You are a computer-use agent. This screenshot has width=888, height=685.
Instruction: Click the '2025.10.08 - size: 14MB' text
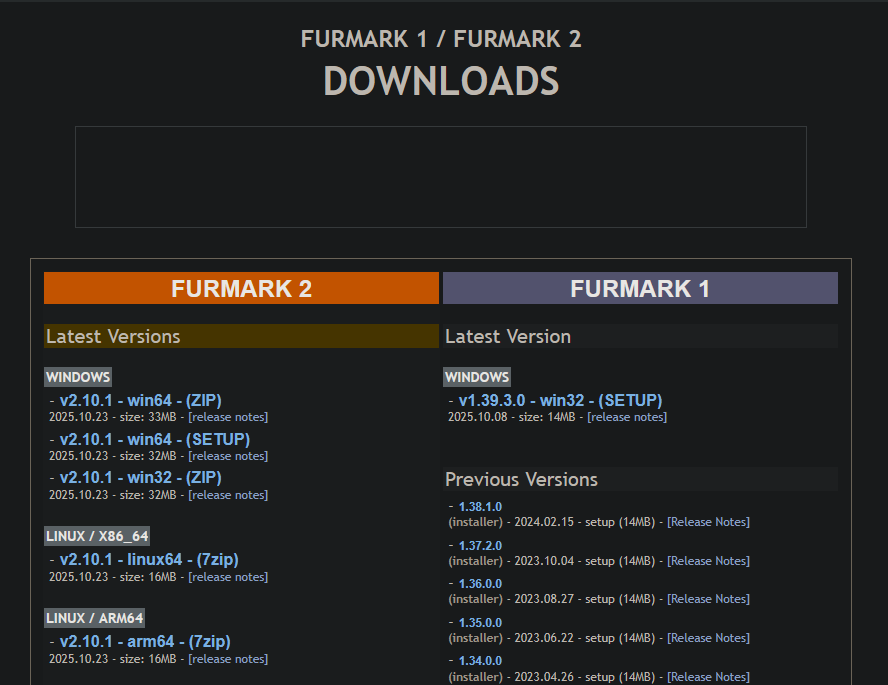click(x=511, y=417)
